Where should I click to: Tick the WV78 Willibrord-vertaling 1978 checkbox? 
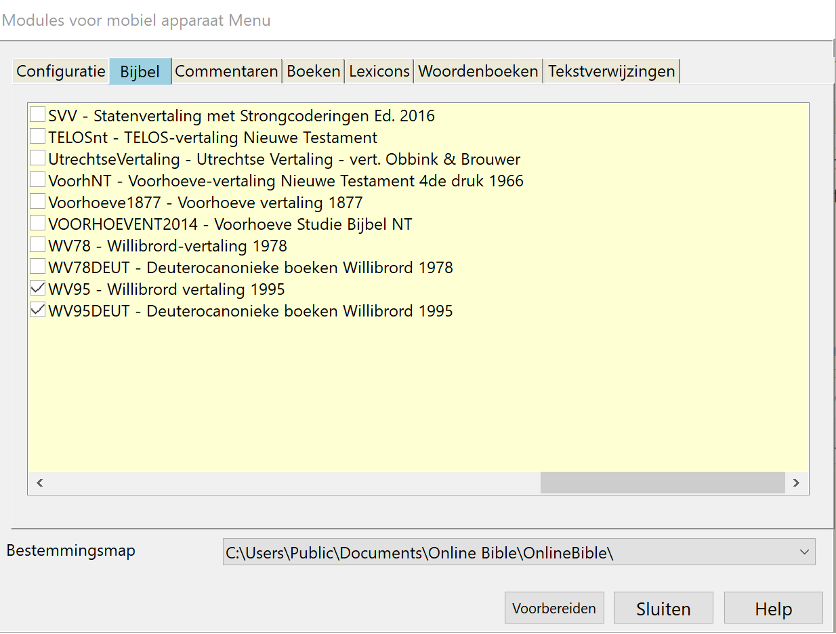(38, 245)
